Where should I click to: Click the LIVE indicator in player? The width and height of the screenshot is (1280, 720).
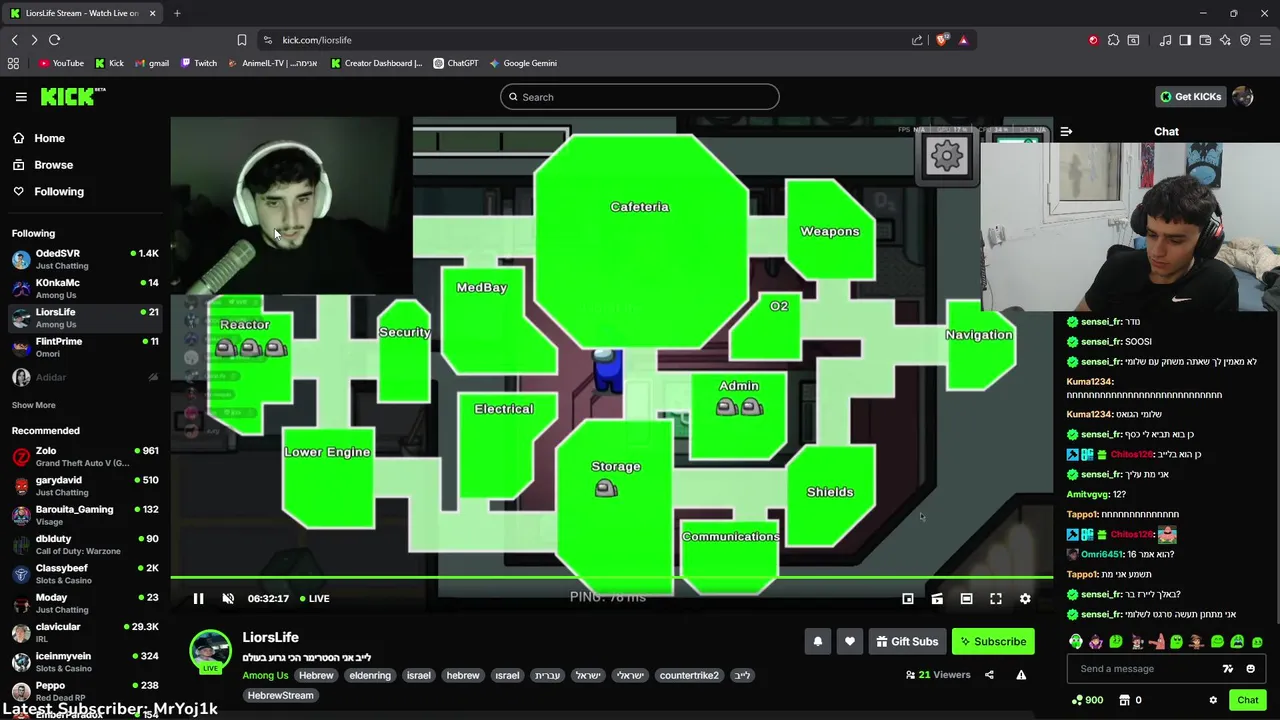[314, 598]
